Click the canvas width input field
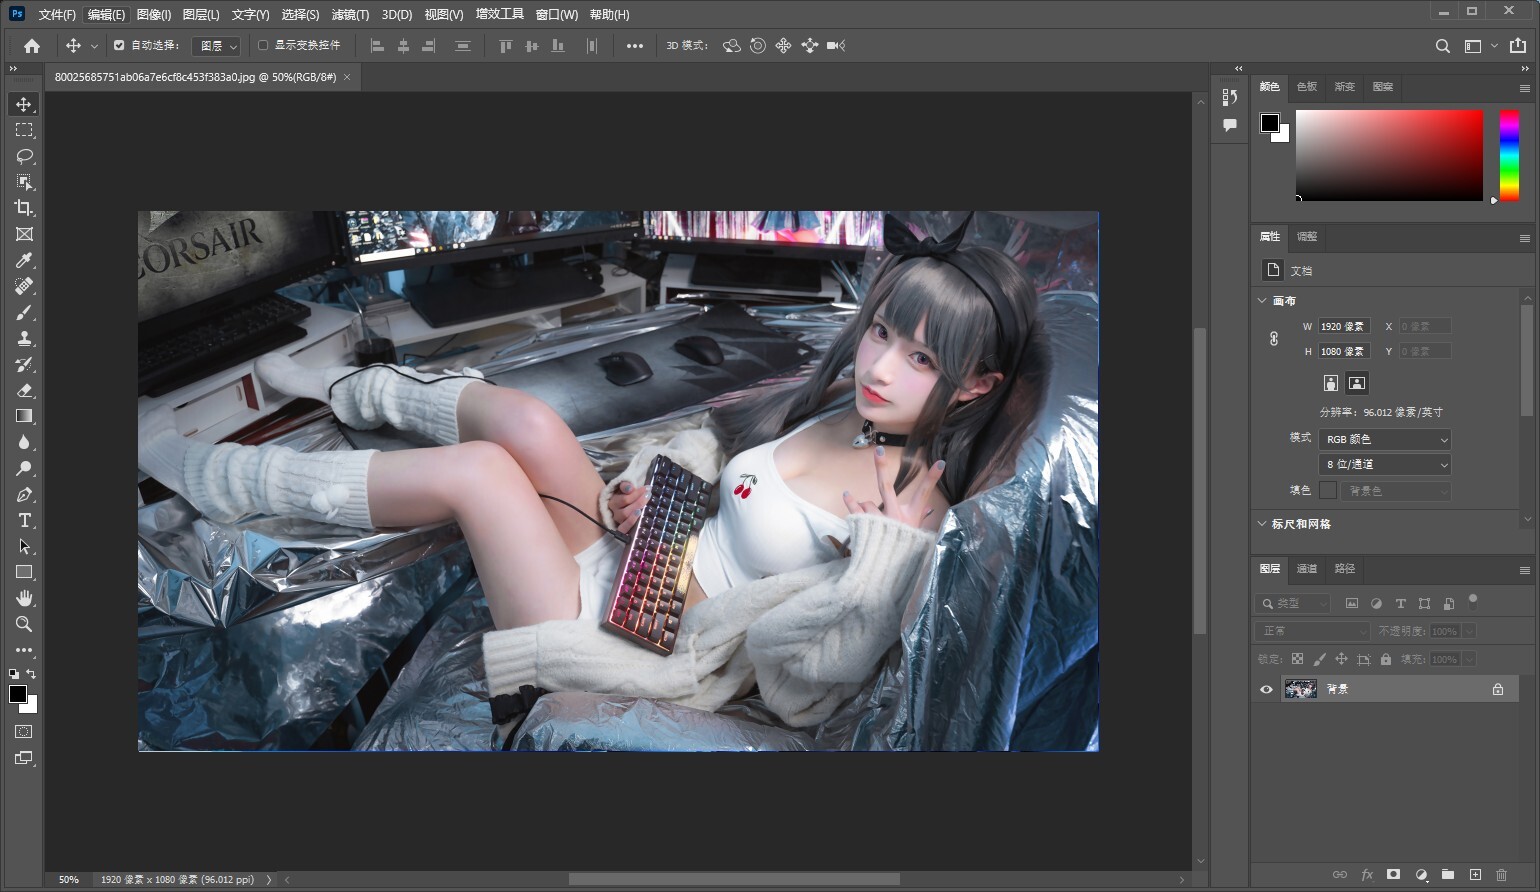The width and height of the screenshot is (1540, 892). click(x=1343, y=326)
